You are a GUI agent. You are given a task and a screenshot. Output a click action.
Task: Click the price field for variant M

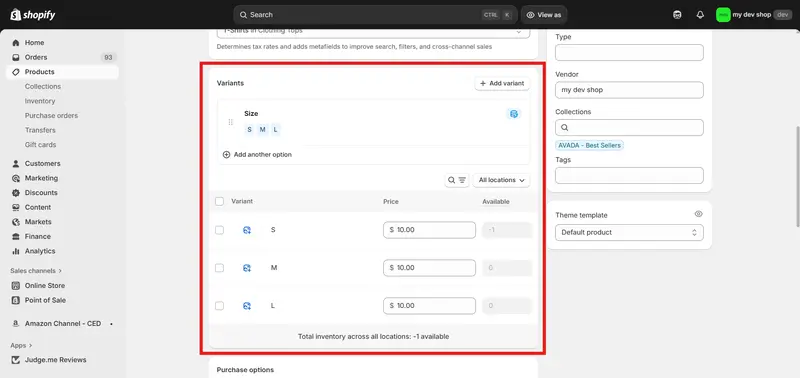point(429,268)
